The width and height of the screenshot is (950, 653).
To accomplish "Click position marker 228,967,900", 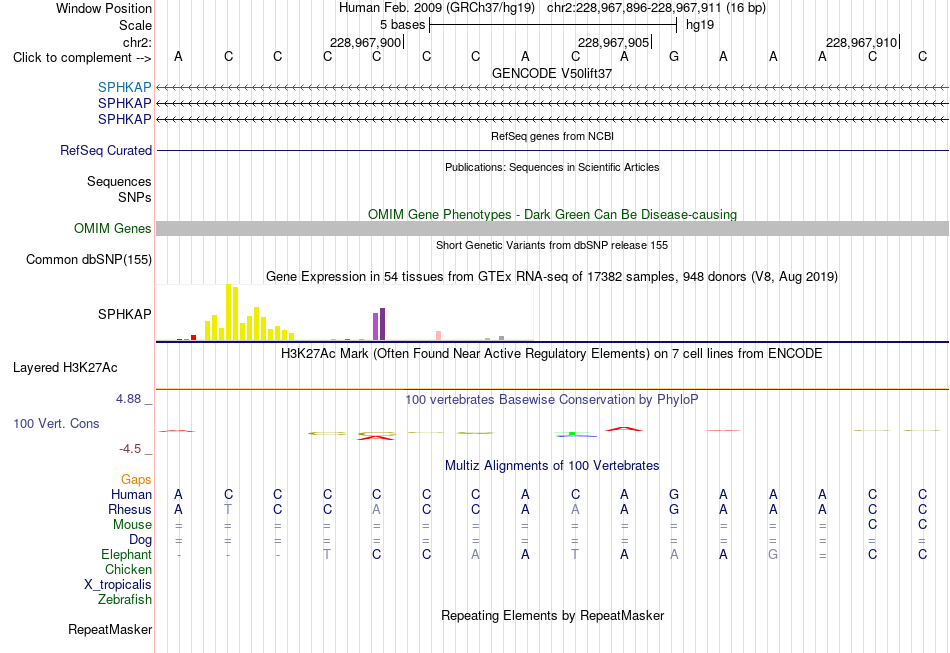I will point(365,42).
